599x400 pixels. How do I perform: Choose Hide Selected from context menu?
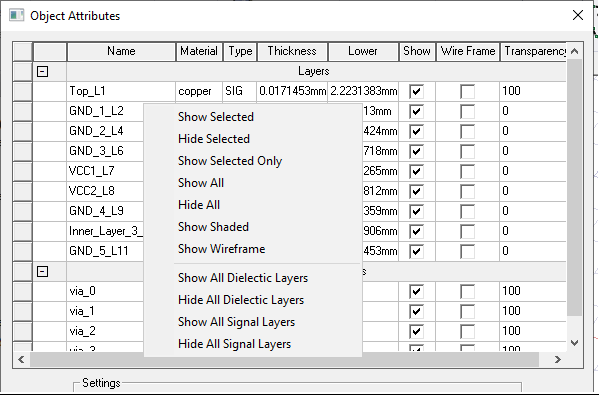point(253,139)
